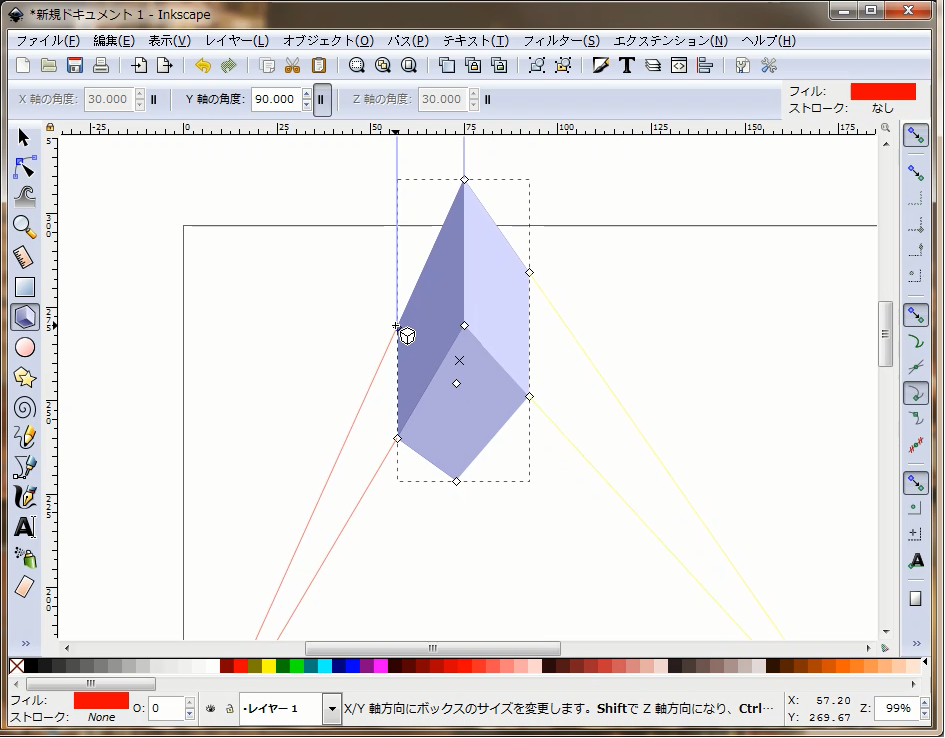Toggle current layer visibility eye icon

tap(211, 709)
